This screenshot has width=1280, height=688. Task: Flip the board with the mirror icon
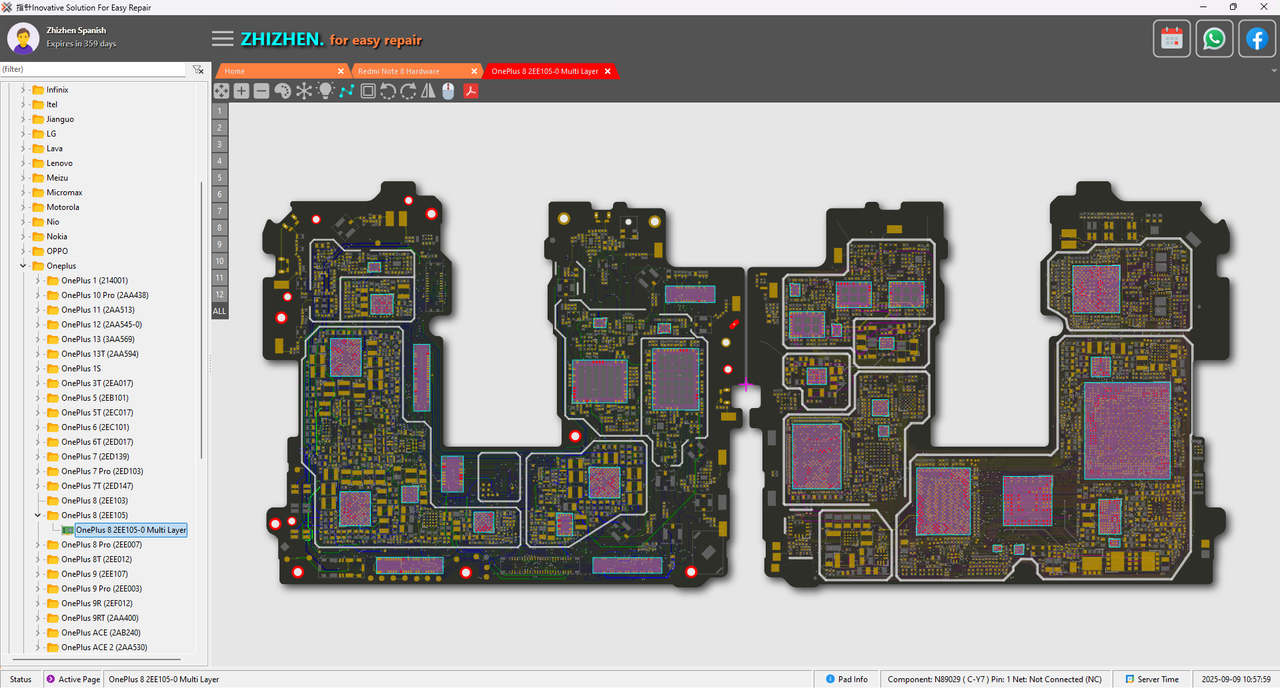coord(428,91)
